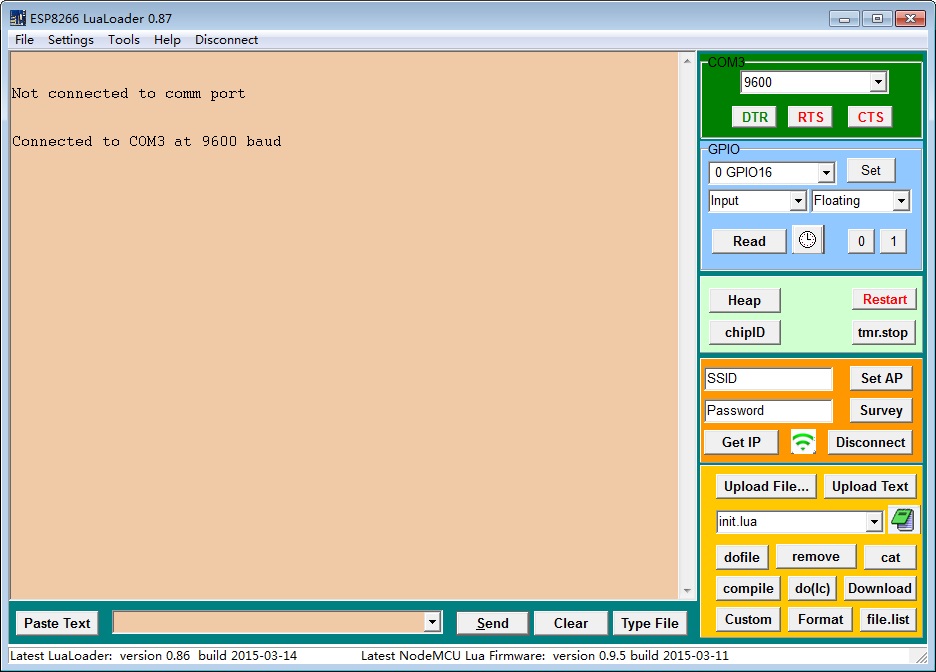
Task: Click Disconnect in the menu bar
Action: 226,40
